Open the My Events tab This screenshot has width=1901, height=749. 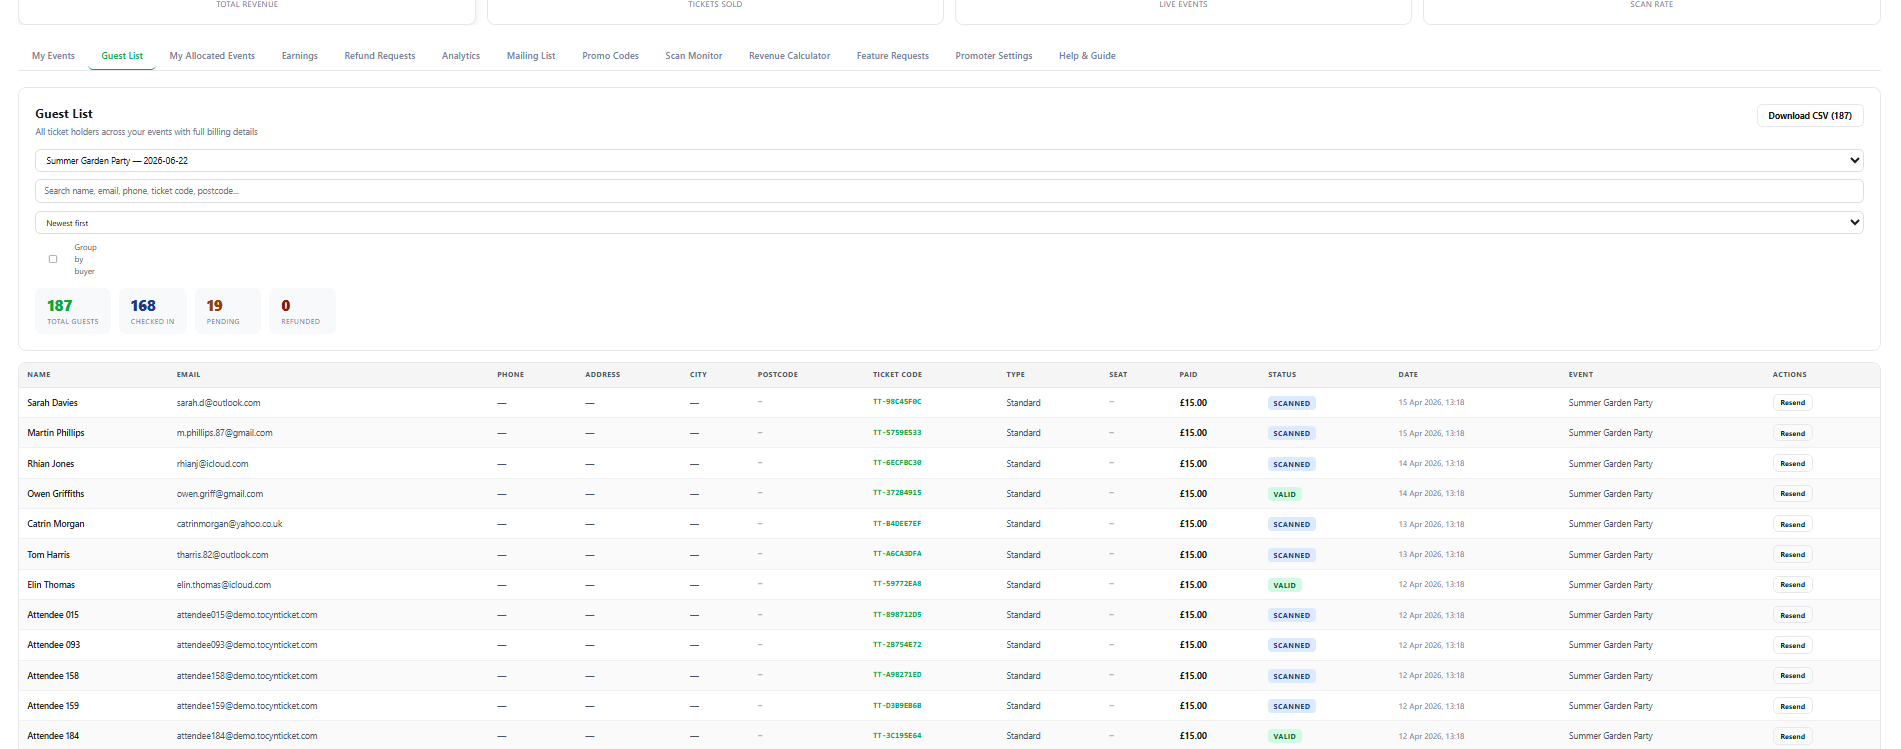pyautogui.click(x=53, y=56)
